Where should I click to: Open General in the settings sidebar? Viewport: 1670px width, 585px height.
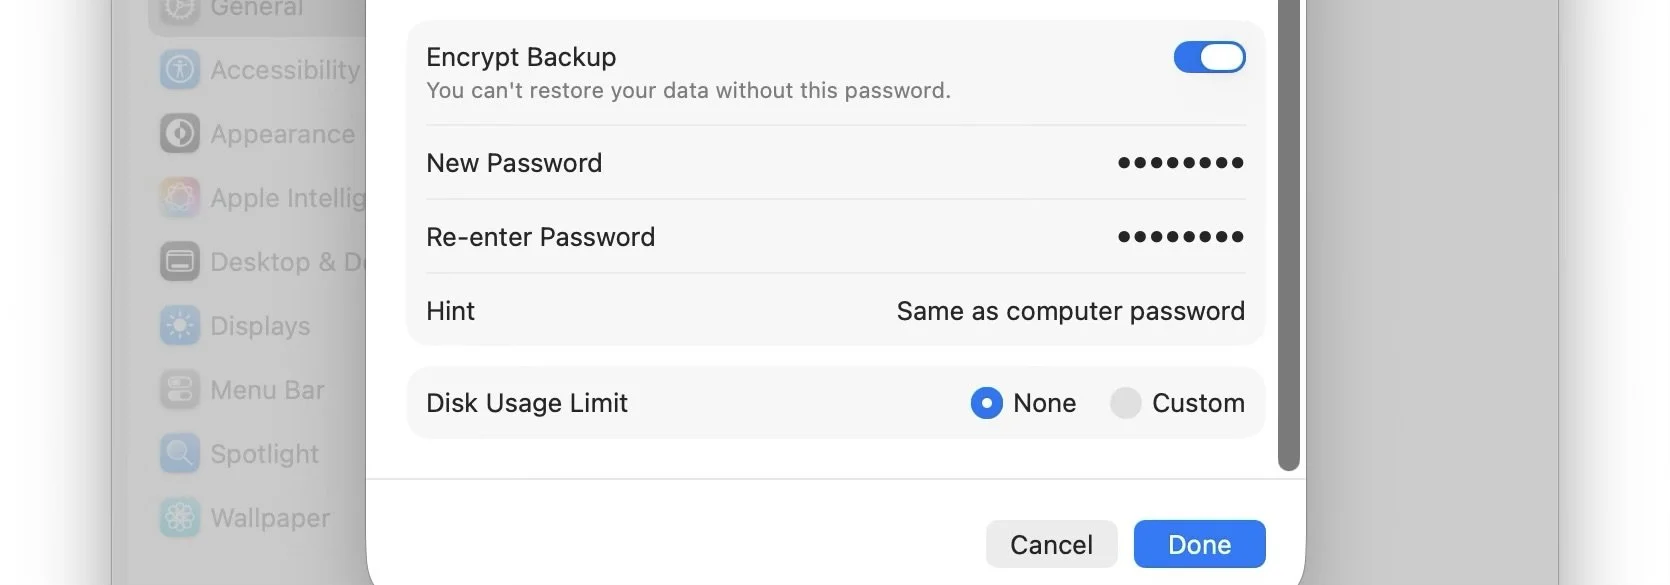256,10
